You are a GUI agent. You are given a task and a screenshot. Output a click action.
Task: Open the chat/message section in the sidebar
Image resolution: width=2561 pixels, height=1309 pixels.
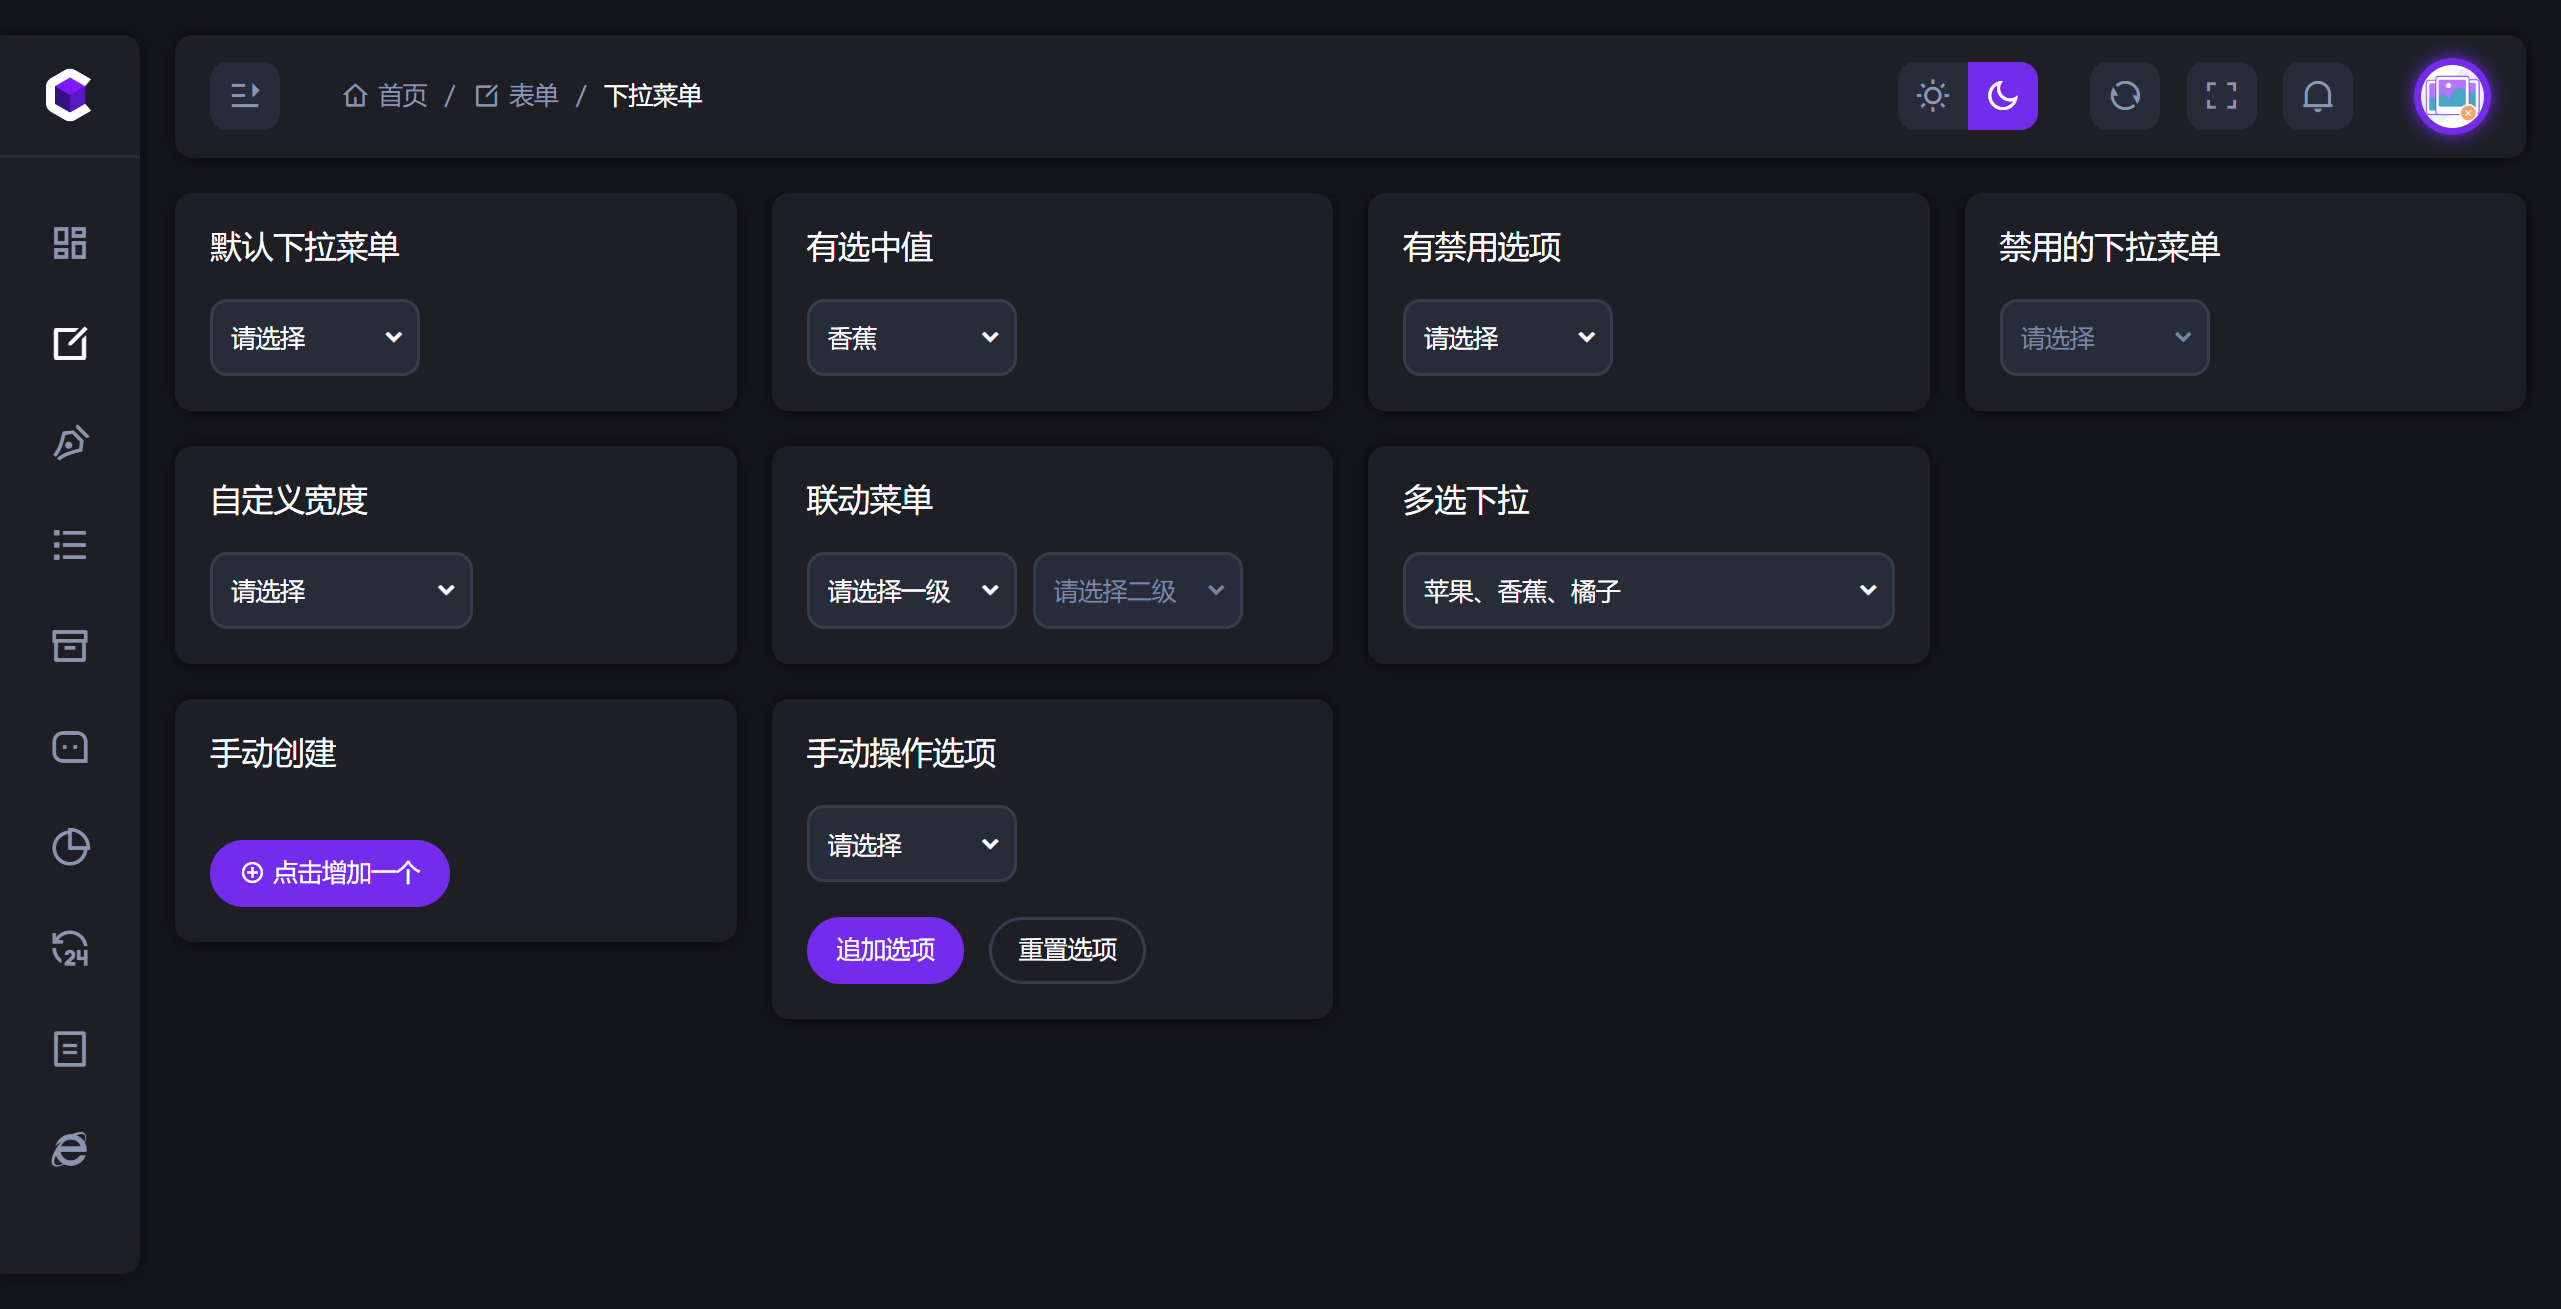[x=69, y=746]
